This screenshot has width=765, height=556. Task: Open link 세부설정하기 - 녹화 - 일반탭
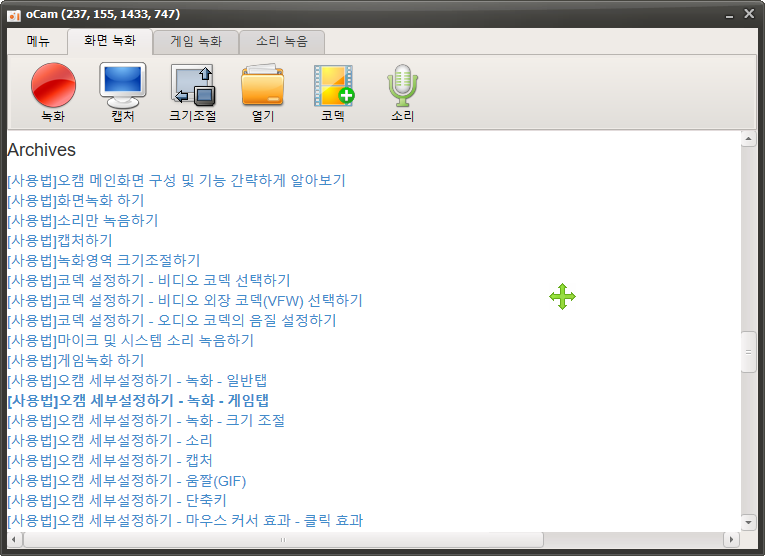tap(137, 380)
